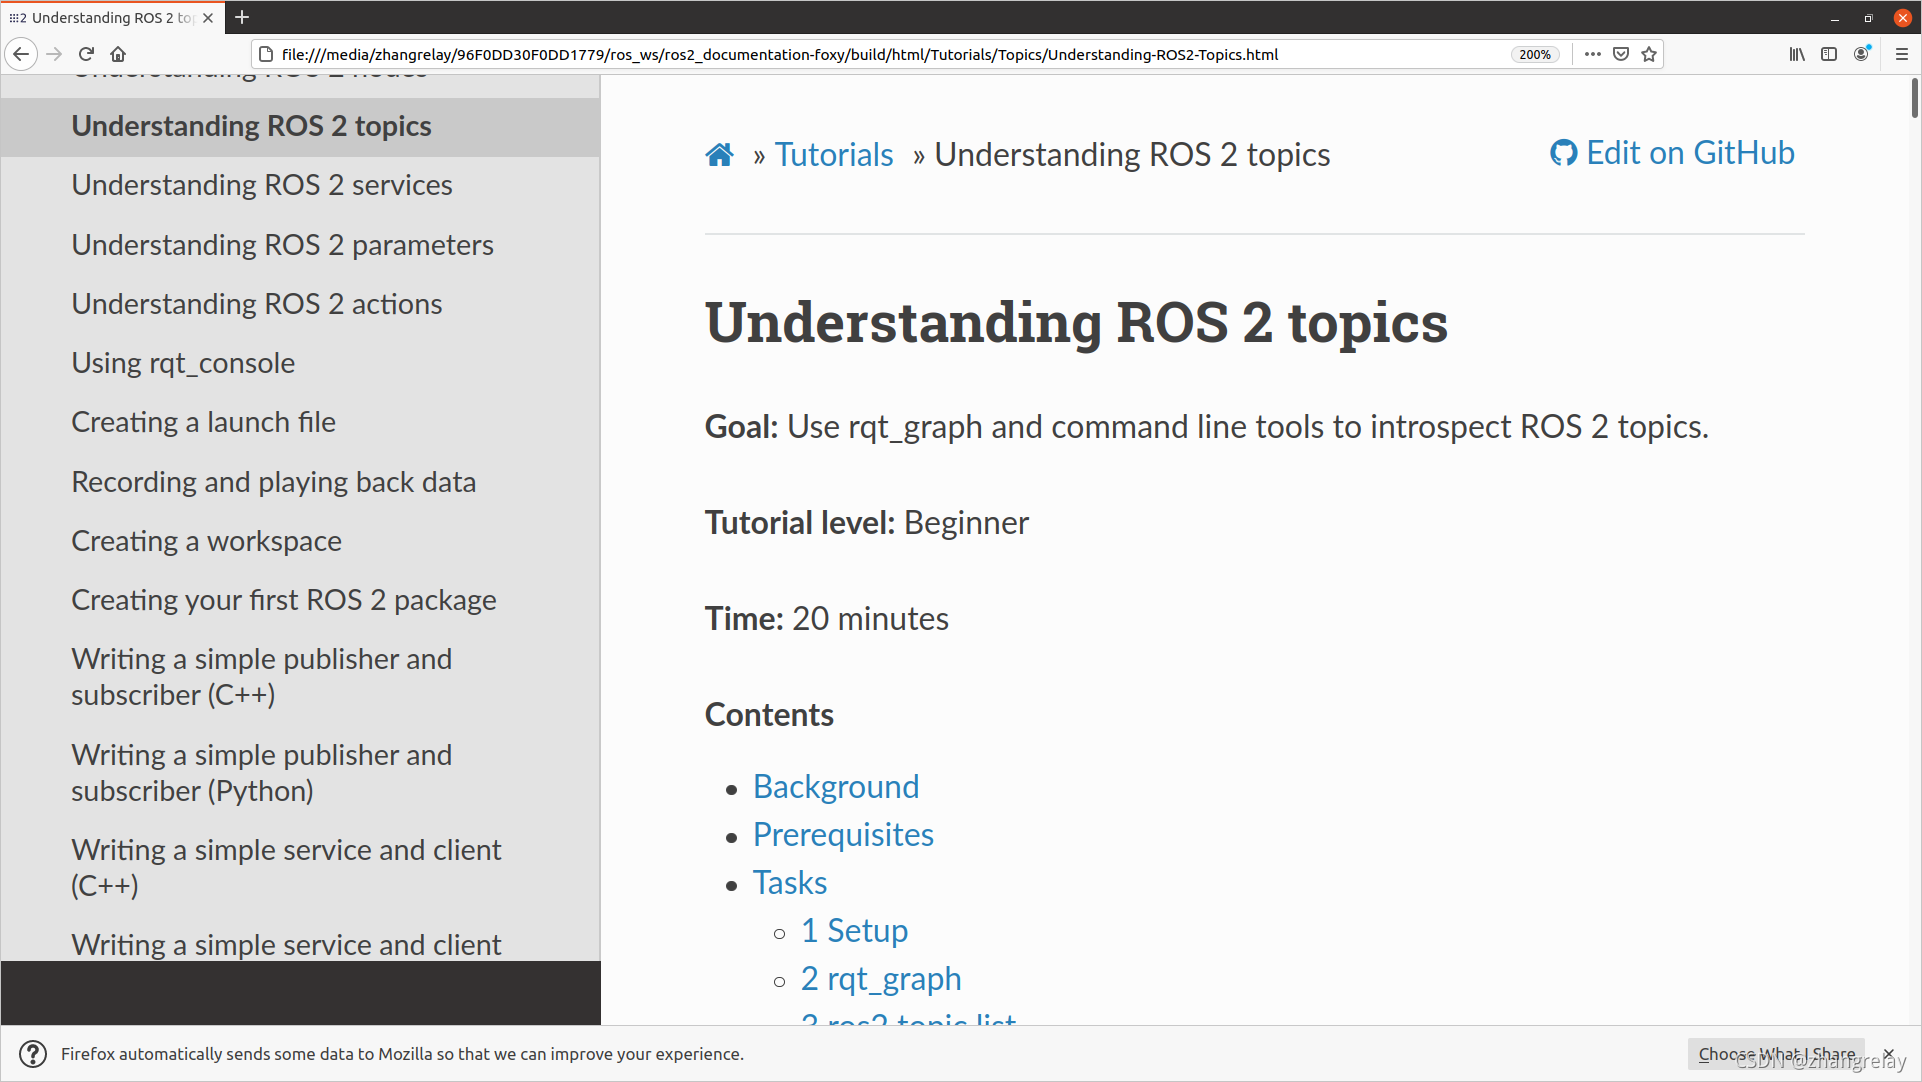The width and height of the screenshot is (1922, 1082).
Task: Toggle the sidebar view icon
Action: coord(1829,54)
